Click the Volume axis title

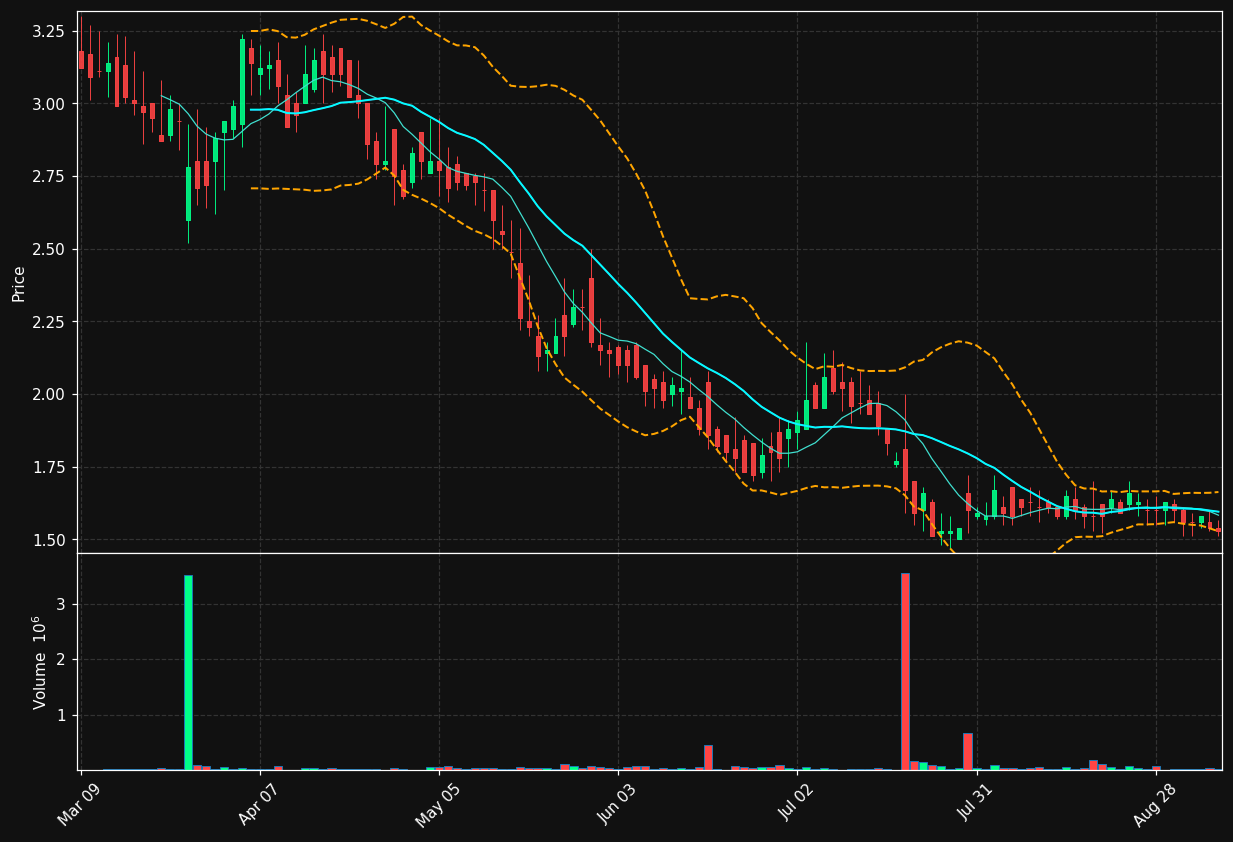[40, 662]
